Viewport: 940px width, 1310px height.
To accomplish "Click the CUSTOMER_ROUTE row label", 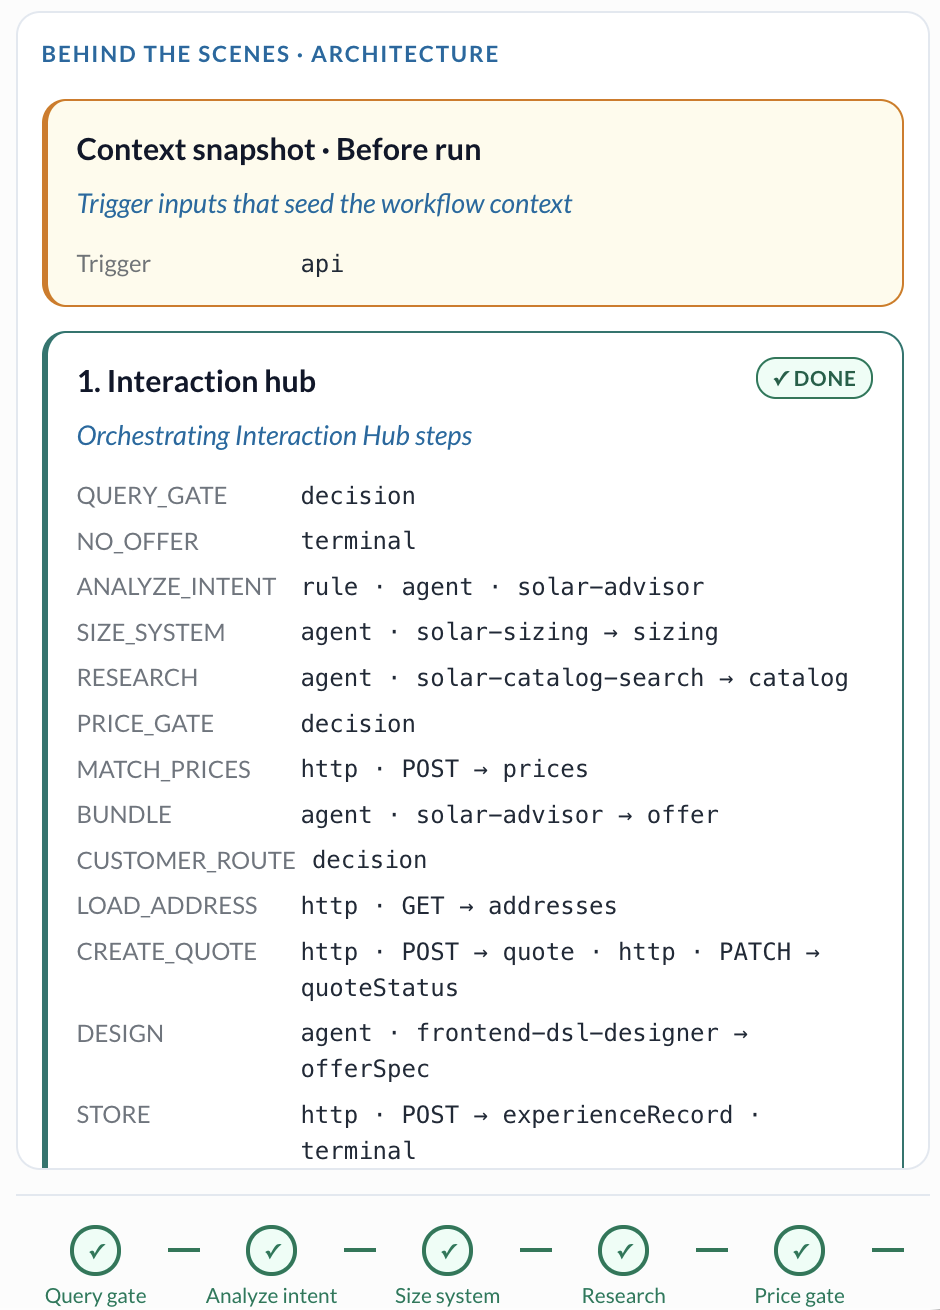I will coord(186,860).
